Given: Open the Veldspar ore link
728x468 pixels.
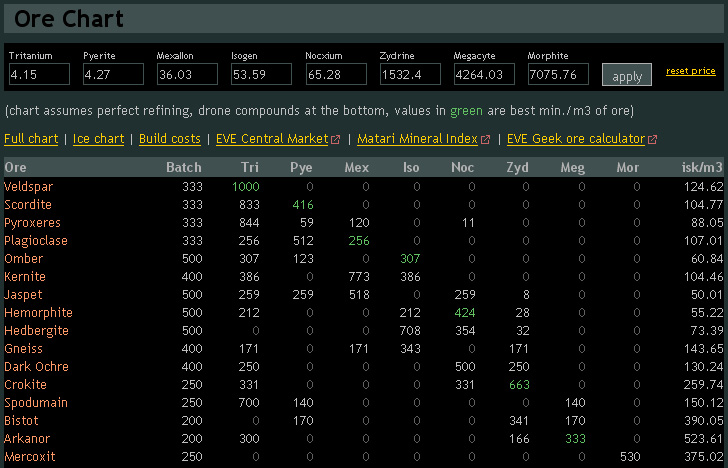Looking at the screenshot, I should point(29,187).
